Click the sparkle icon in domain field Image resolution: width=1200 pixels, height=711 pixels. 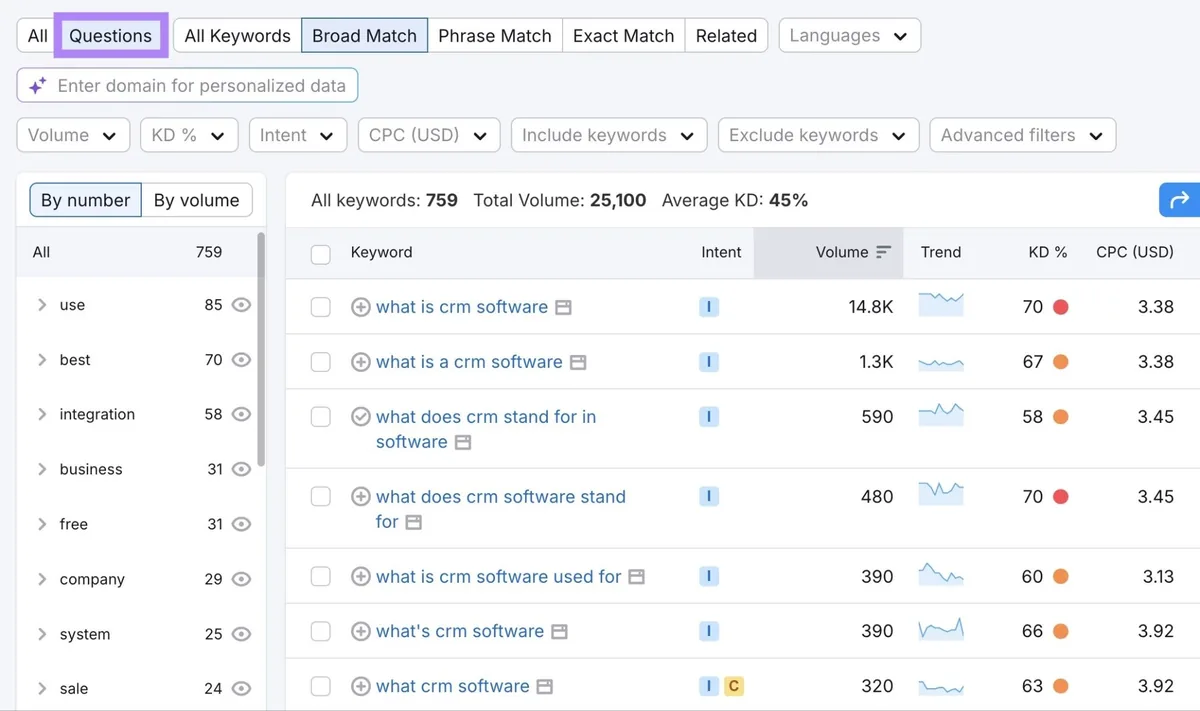pyautogui.click(x=37, y=86)
